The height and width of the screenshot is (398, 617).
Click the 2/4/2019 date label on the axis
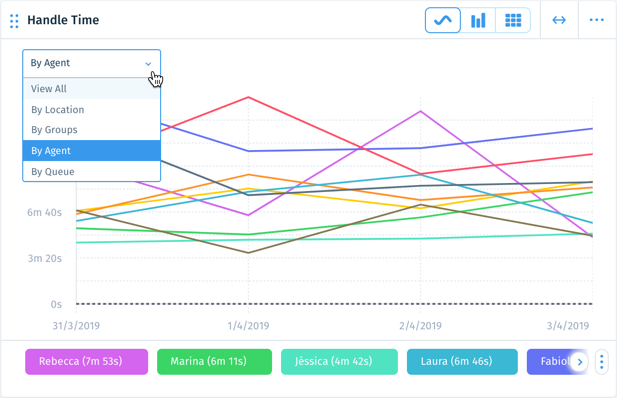pos(420,326)
